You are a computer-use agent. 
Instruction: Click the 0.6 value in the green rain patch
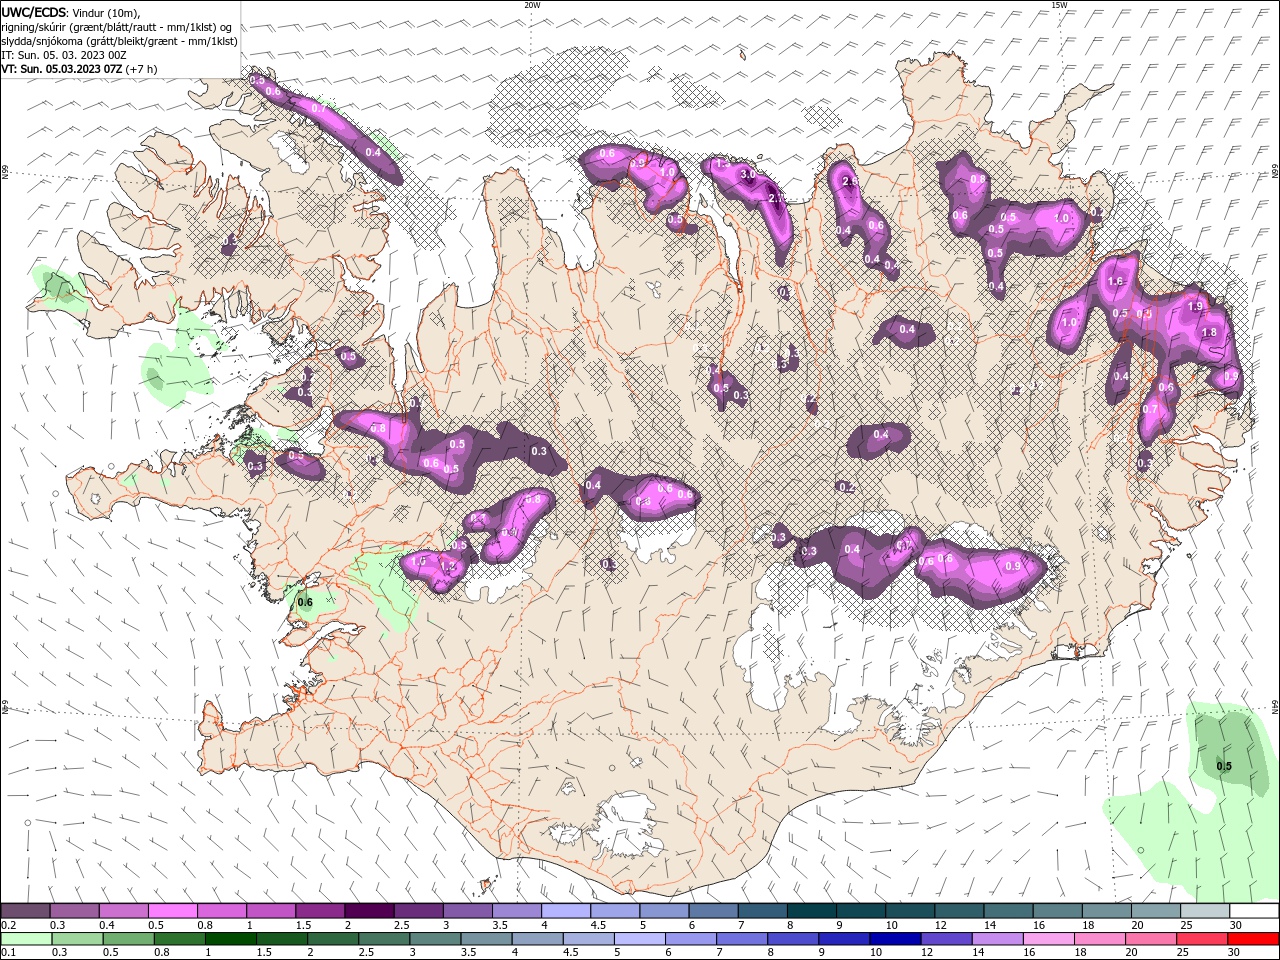[x=305, y=602]
